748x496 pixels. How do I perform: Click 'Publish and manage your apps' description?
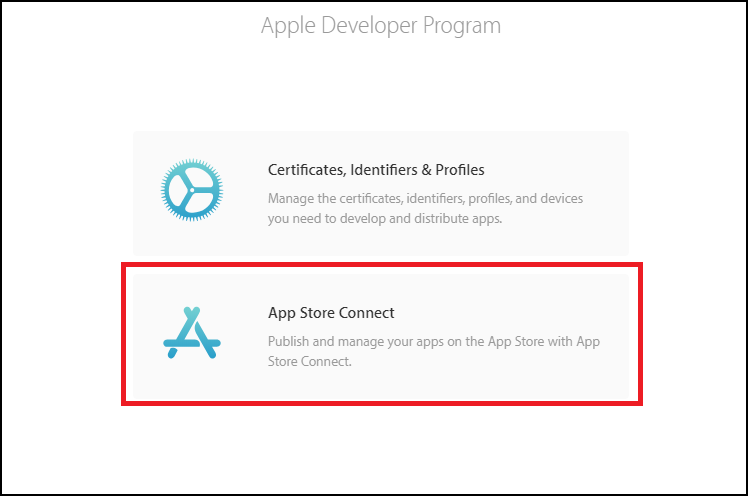click(434, 351)
